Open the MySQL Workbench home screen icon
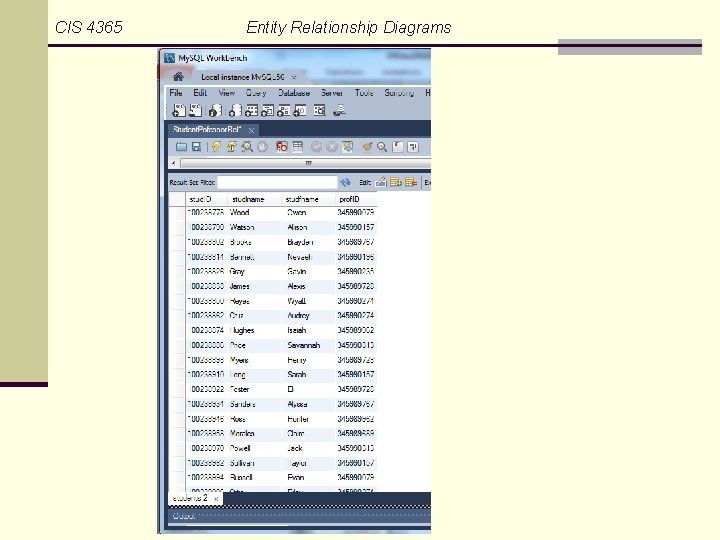 178,77
